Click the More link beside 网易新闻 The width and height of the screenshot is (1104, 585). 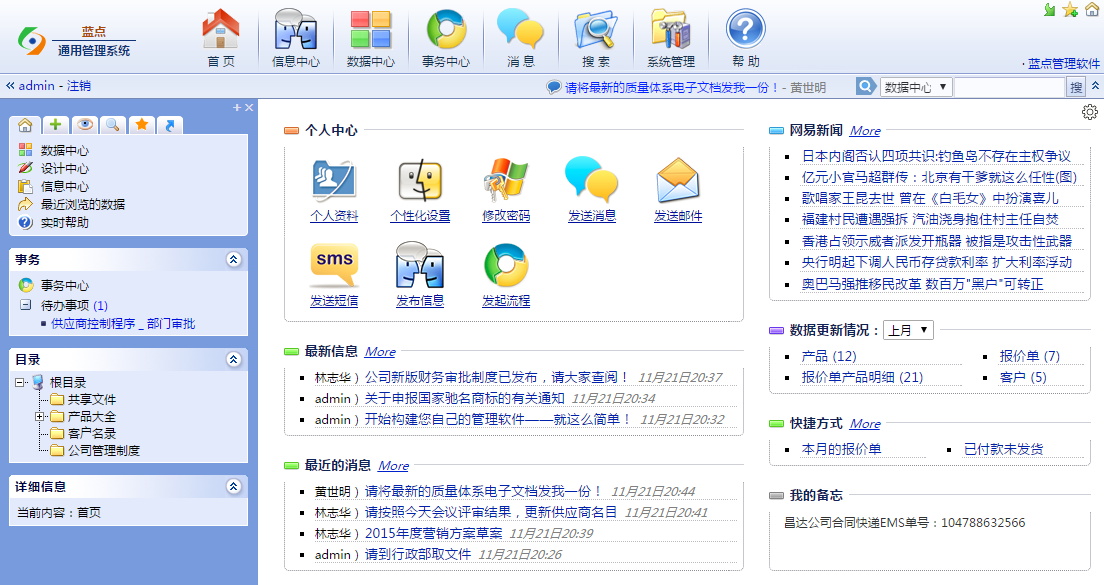click(x=865, y=131)
